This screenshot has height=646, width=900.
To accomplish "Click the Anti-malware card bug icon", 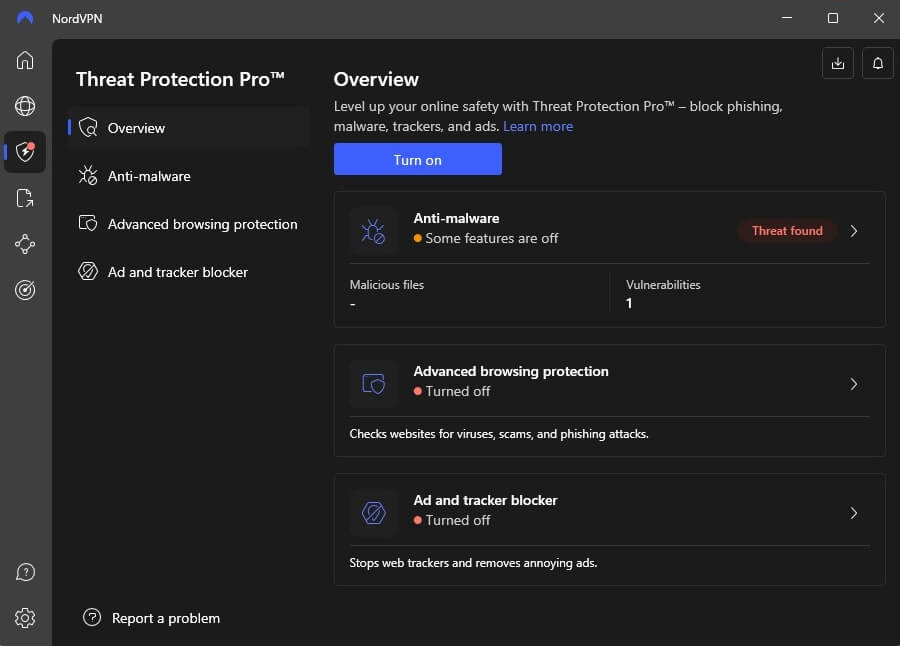I will coord(373,231).
